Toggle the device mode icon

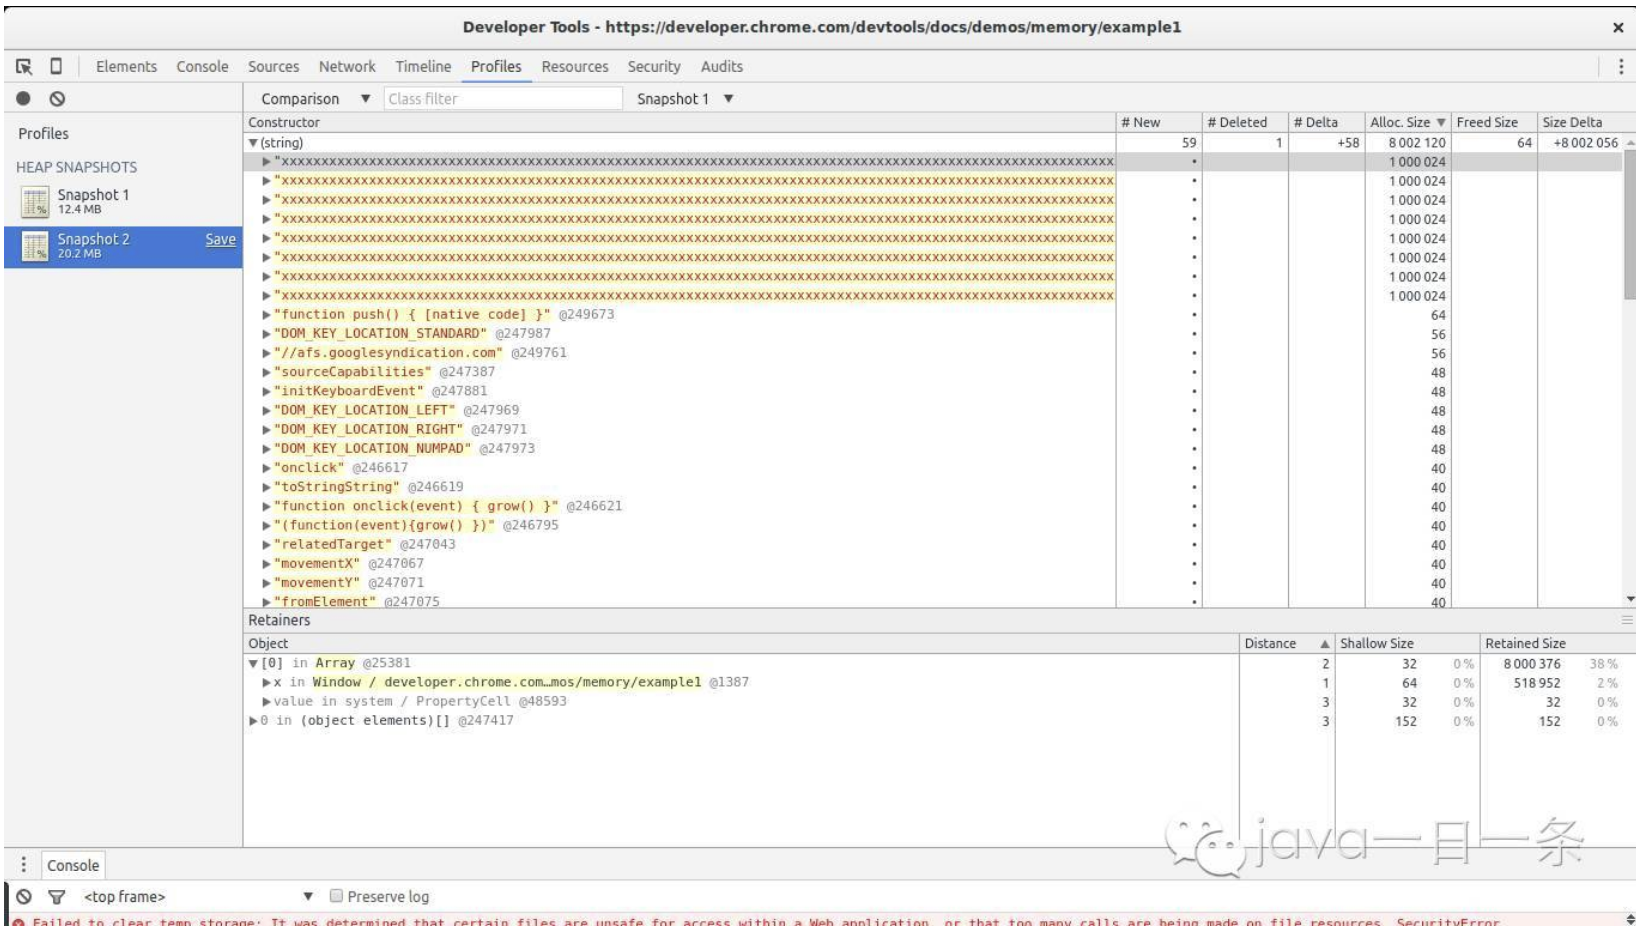[56, 66]
